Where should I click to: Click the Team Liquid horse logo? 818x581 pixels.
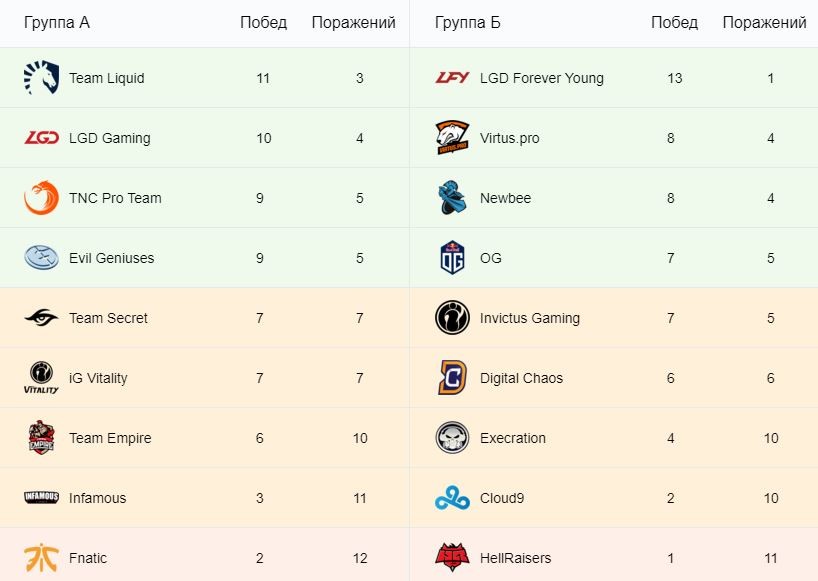click(x=41, y=78)
